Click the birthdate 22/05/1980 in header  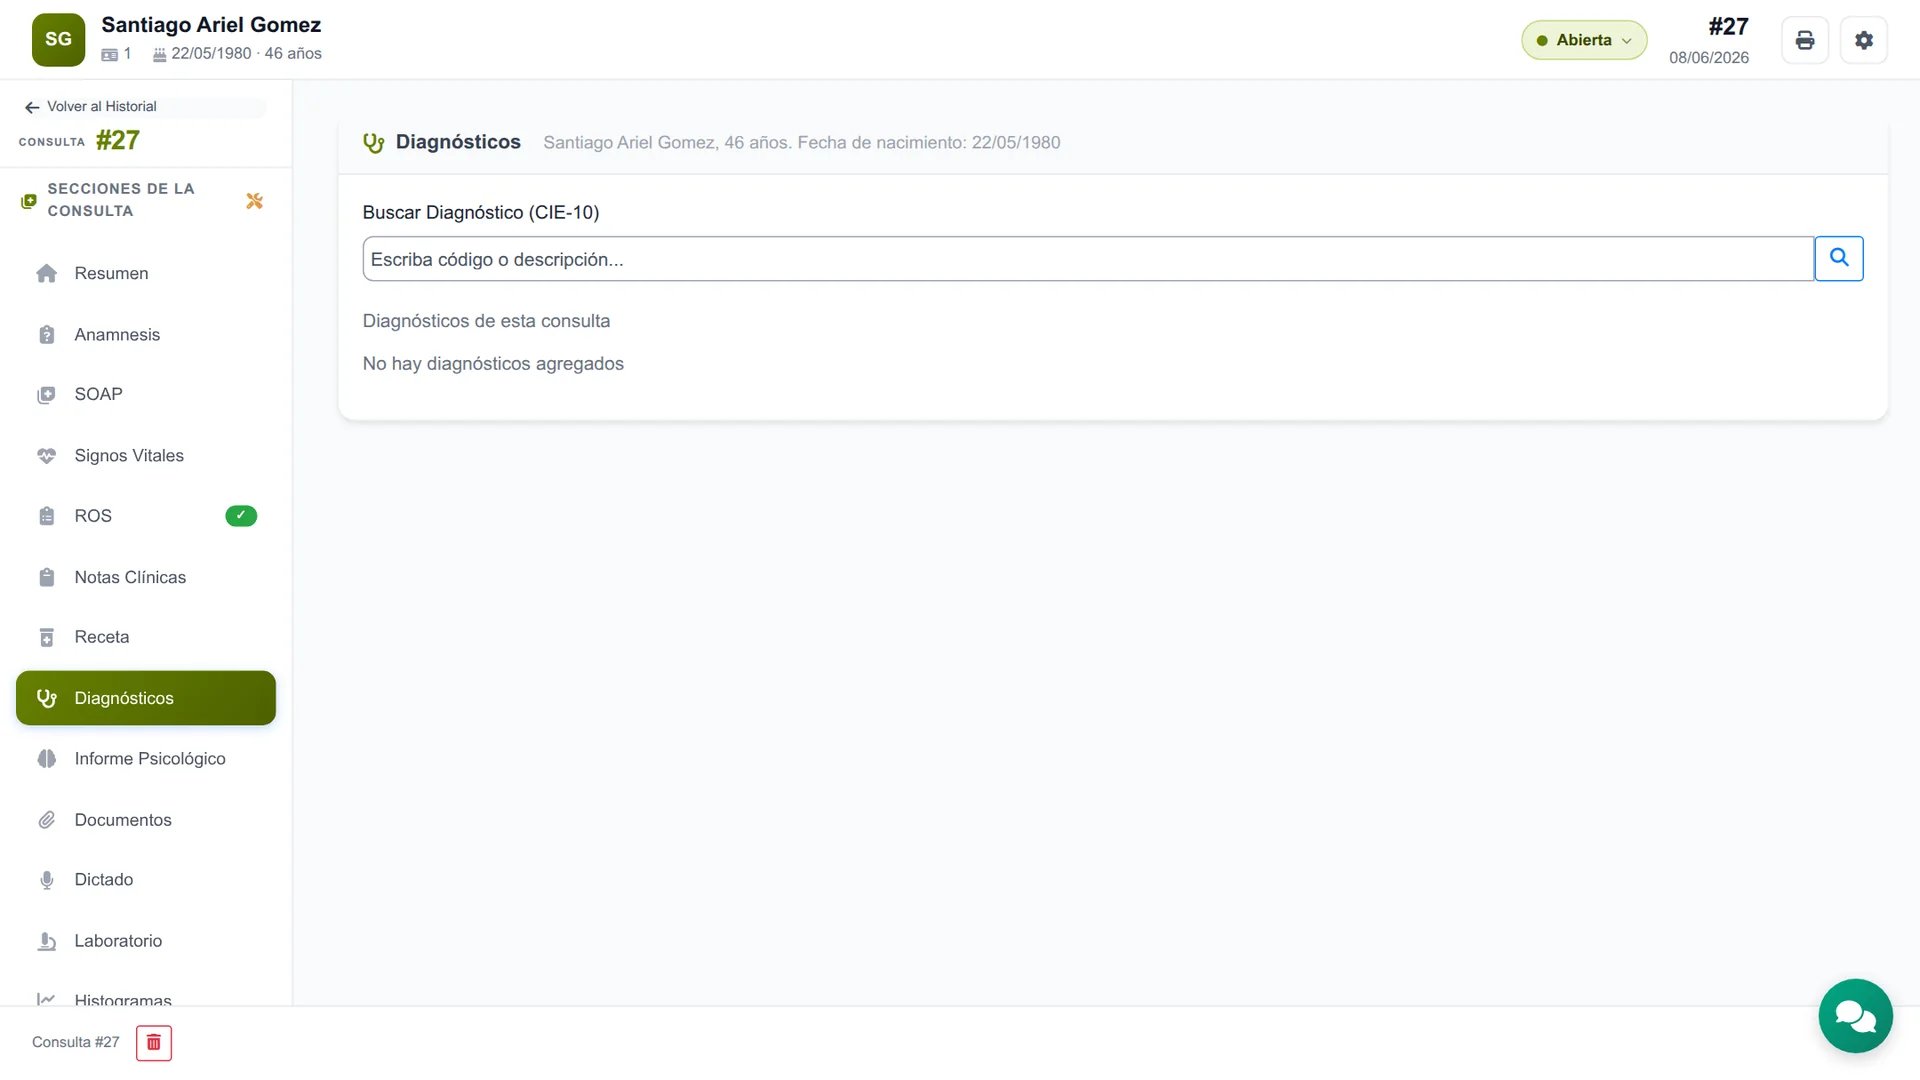(x=211, y=54)
